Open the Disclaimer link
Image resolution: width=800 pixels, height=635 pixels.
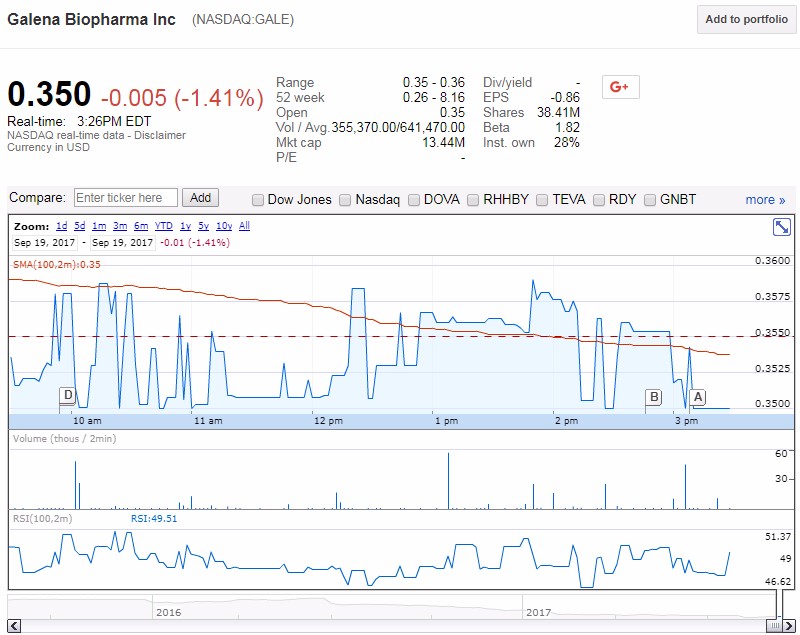160,135
